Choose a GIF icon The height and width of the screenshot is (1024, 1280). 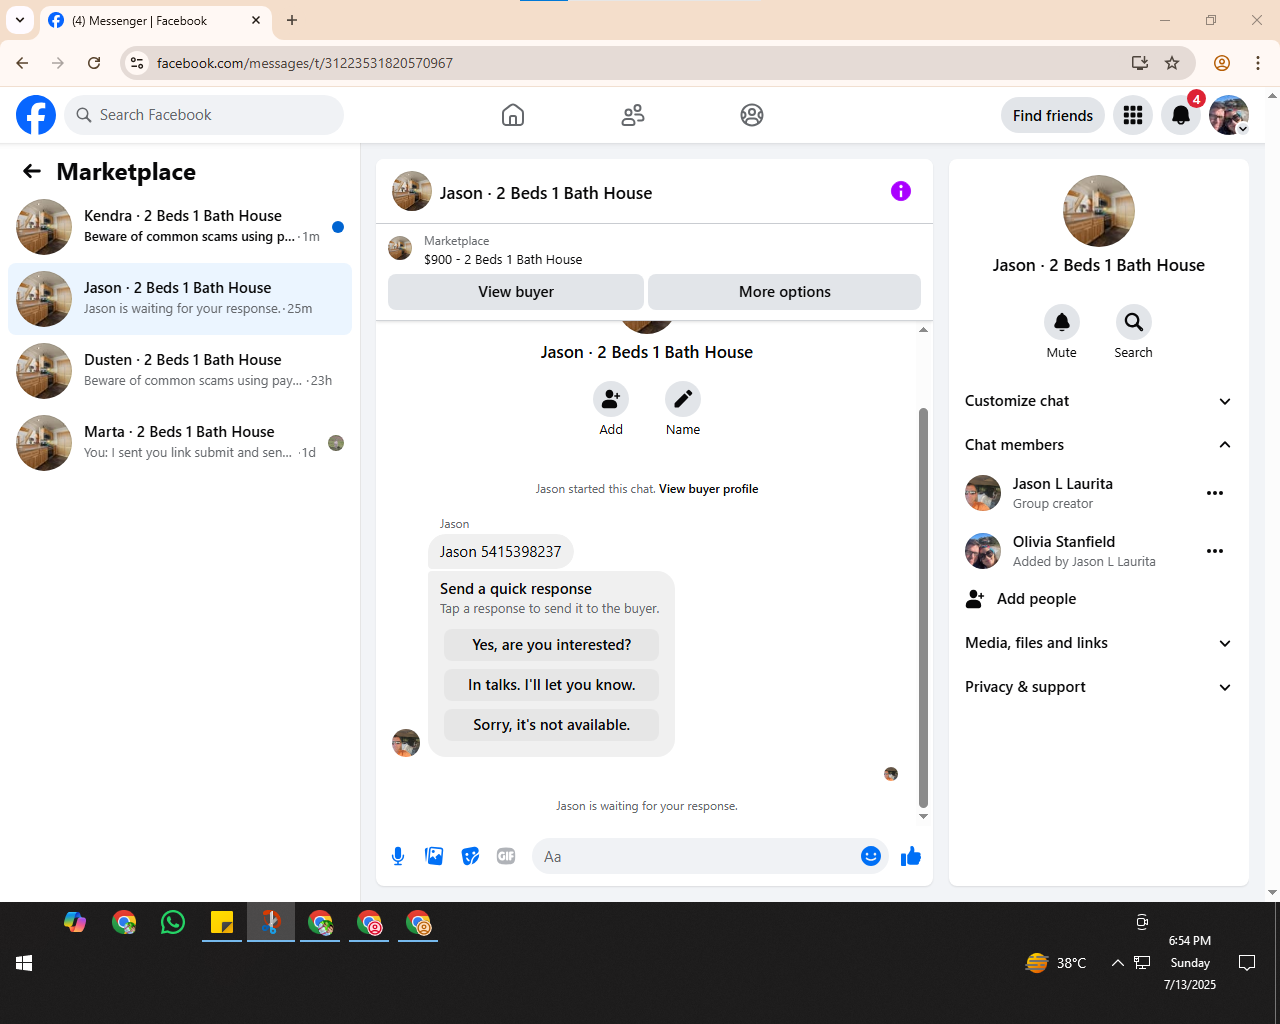506,856
